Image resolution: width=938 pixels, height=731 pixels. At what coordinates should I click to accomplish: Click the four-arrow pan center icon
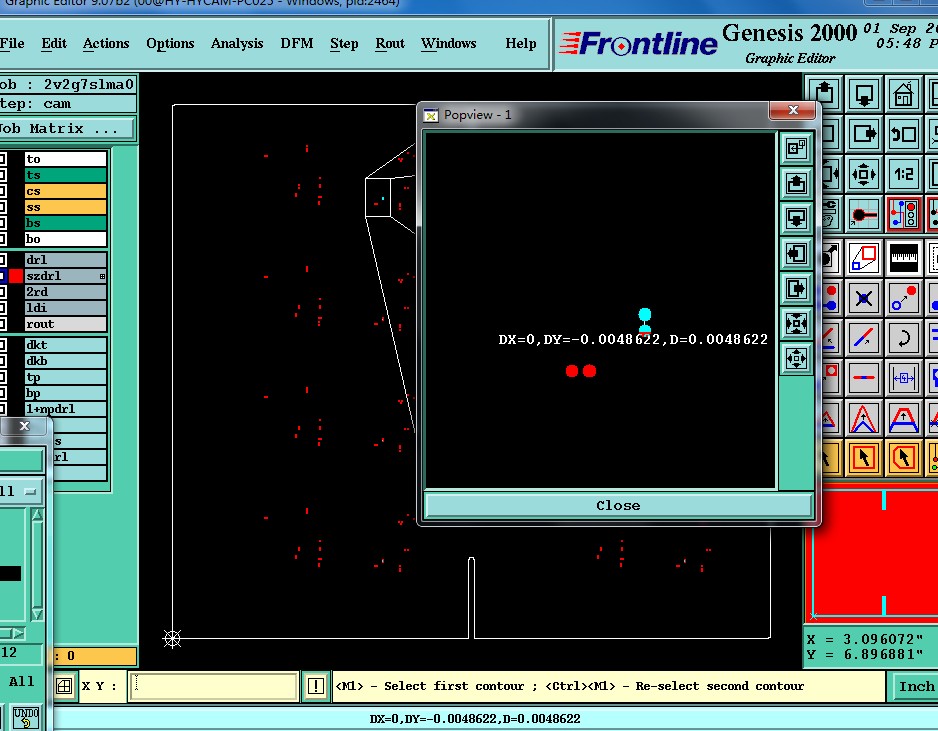tap(864, 174)
